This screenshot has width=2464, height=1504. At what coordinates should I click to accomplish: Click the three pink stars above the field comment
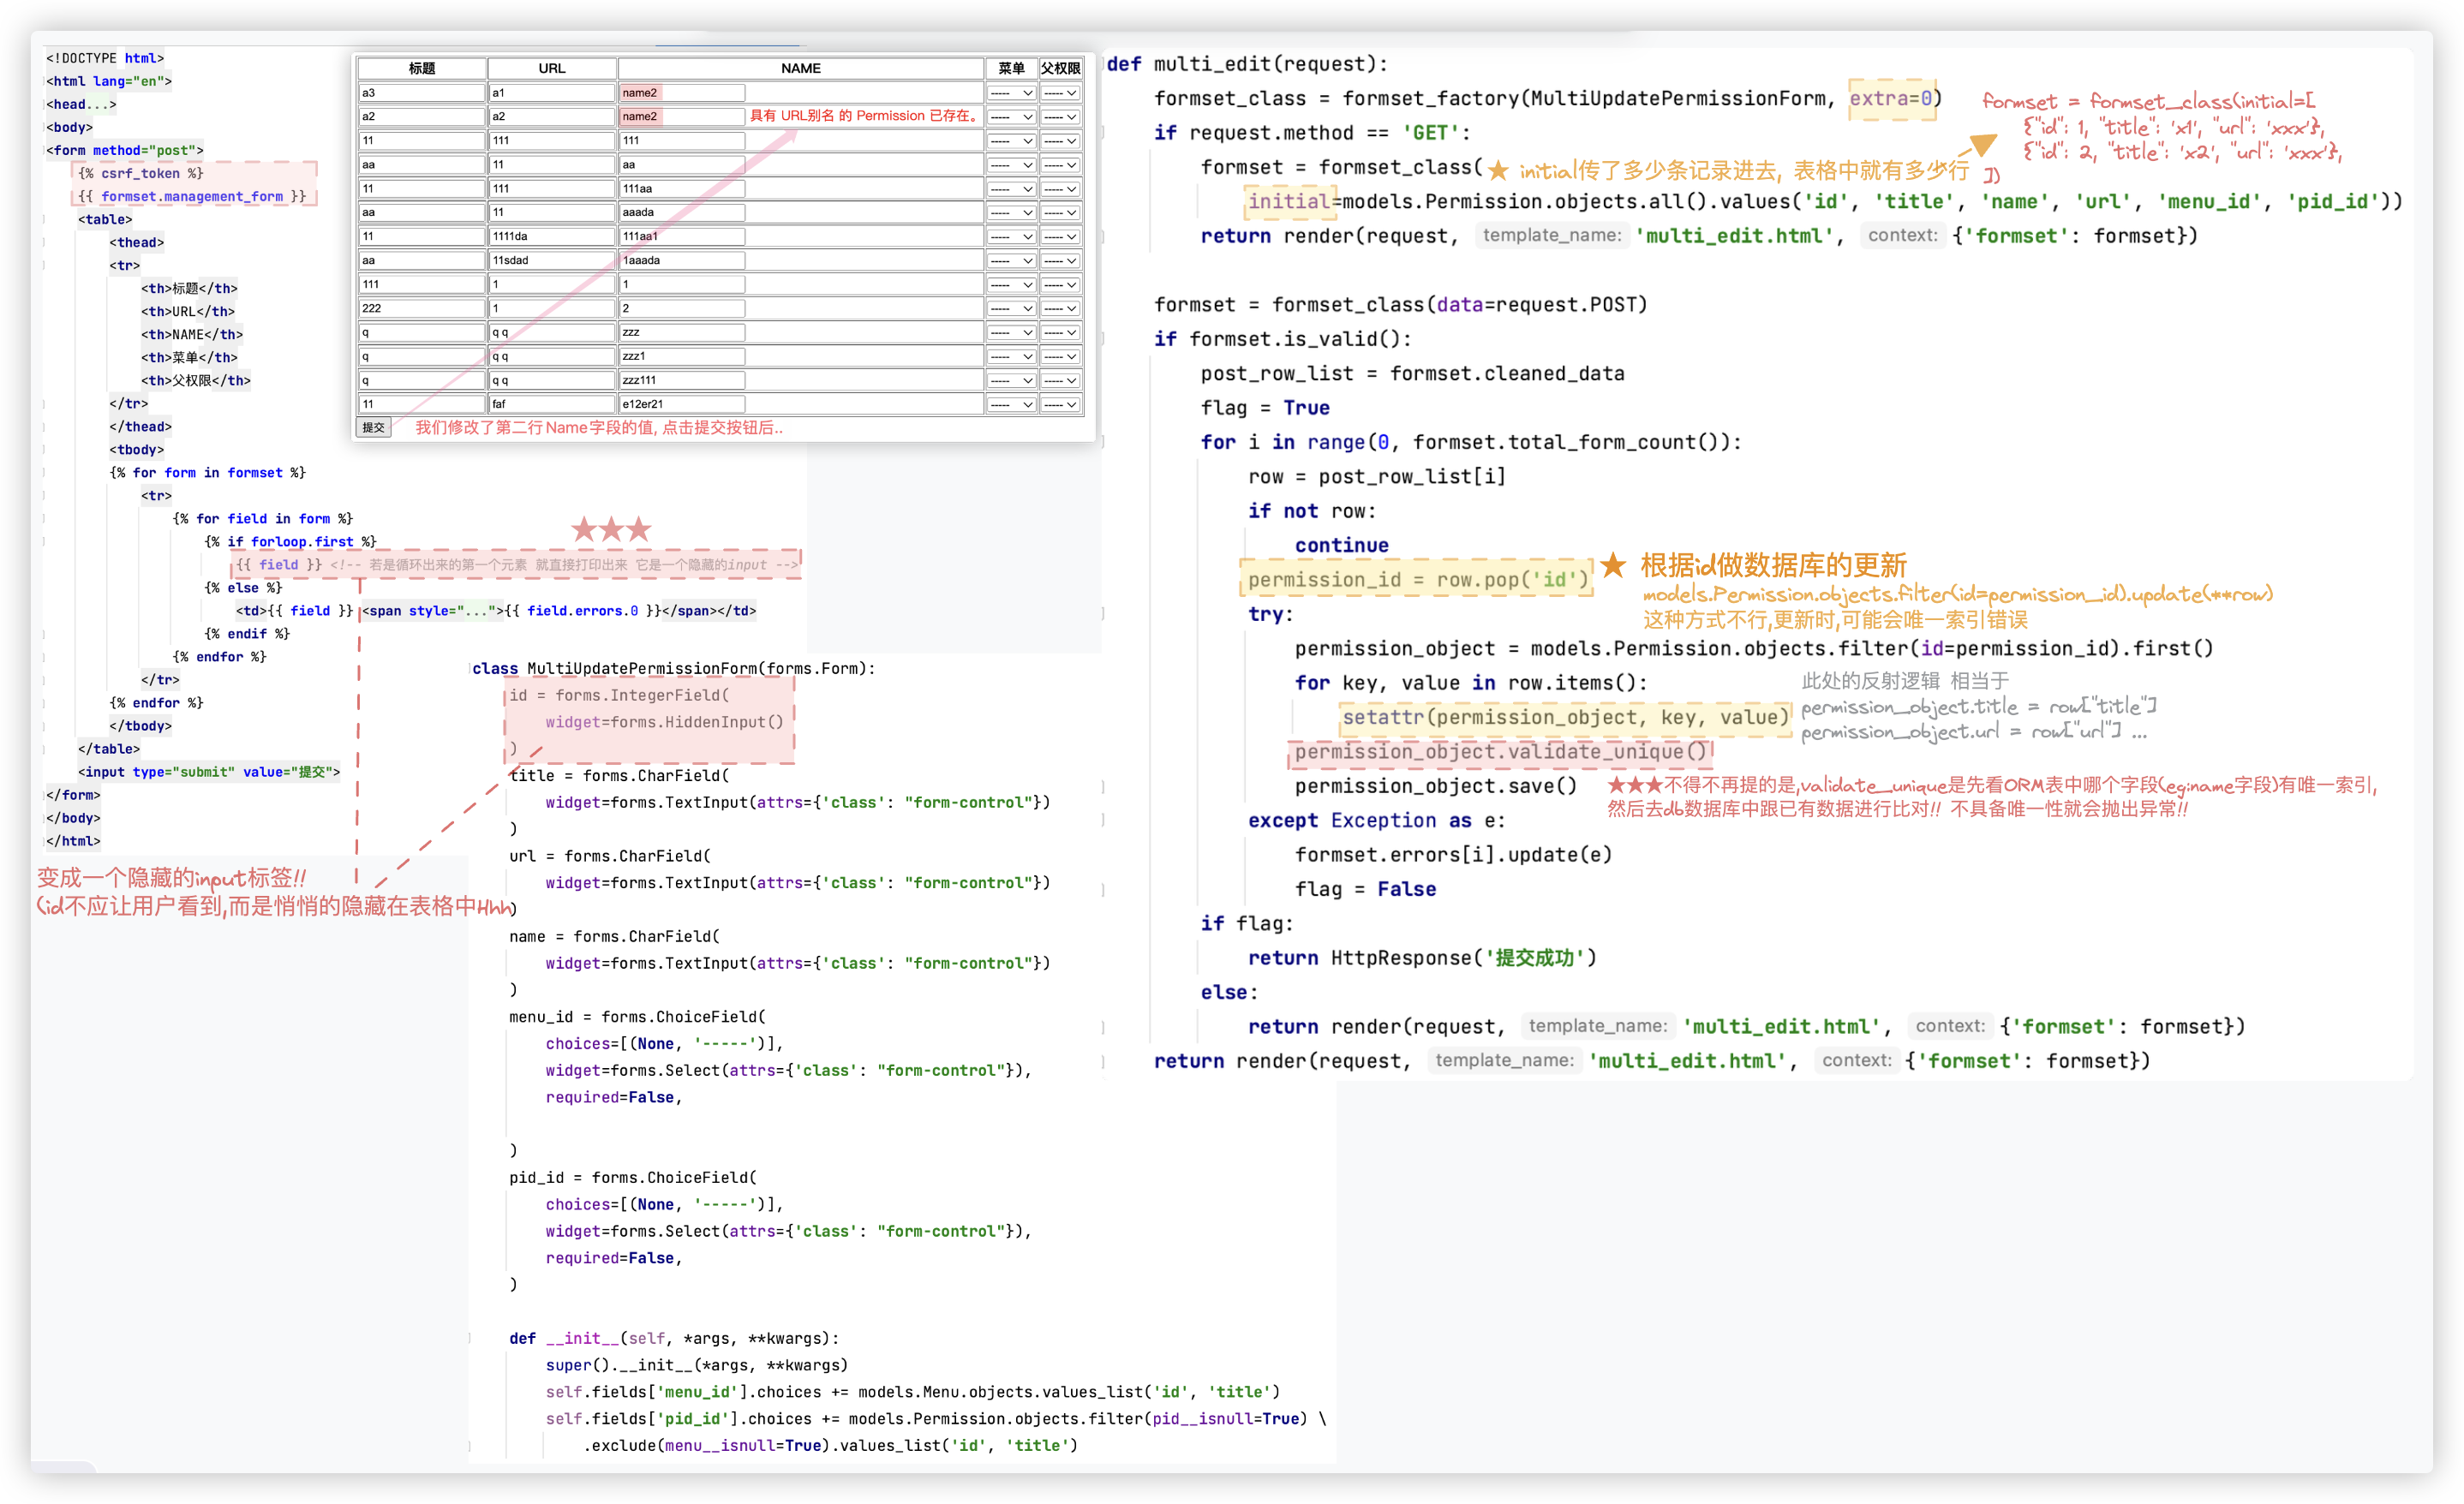pyautogui.click(x=611, y=529)
